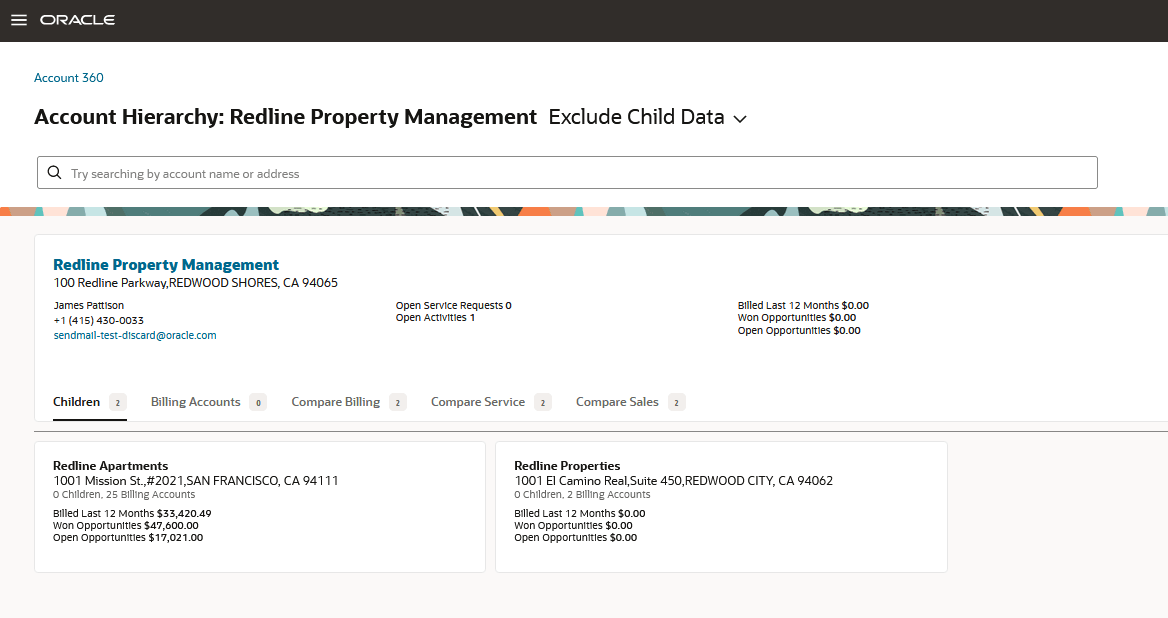Click the James Pattison contact name
The height and width of the screenshot is (618, 1168).
pos(88,305)
